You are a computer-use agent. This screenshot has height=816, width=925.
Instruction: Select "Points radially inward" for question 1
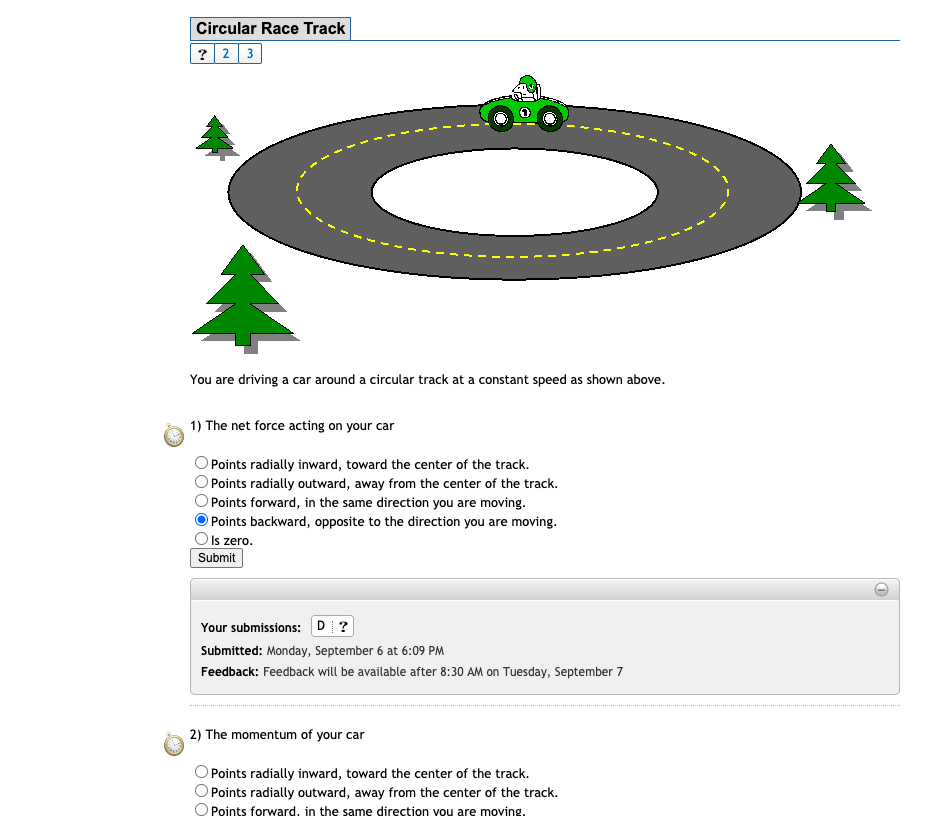tap(201, 462)
